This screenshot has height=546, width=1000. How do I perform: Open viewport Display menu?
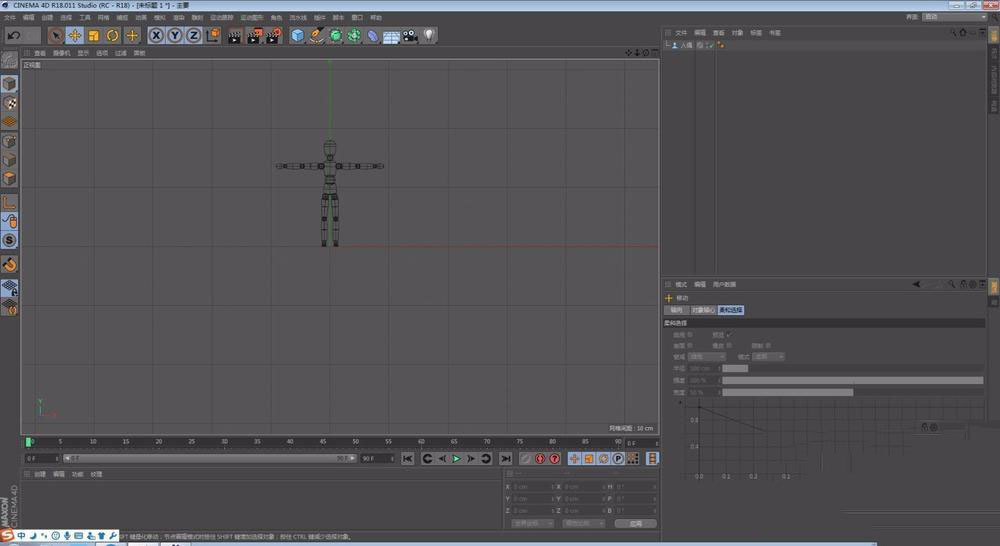pos(84,53)
